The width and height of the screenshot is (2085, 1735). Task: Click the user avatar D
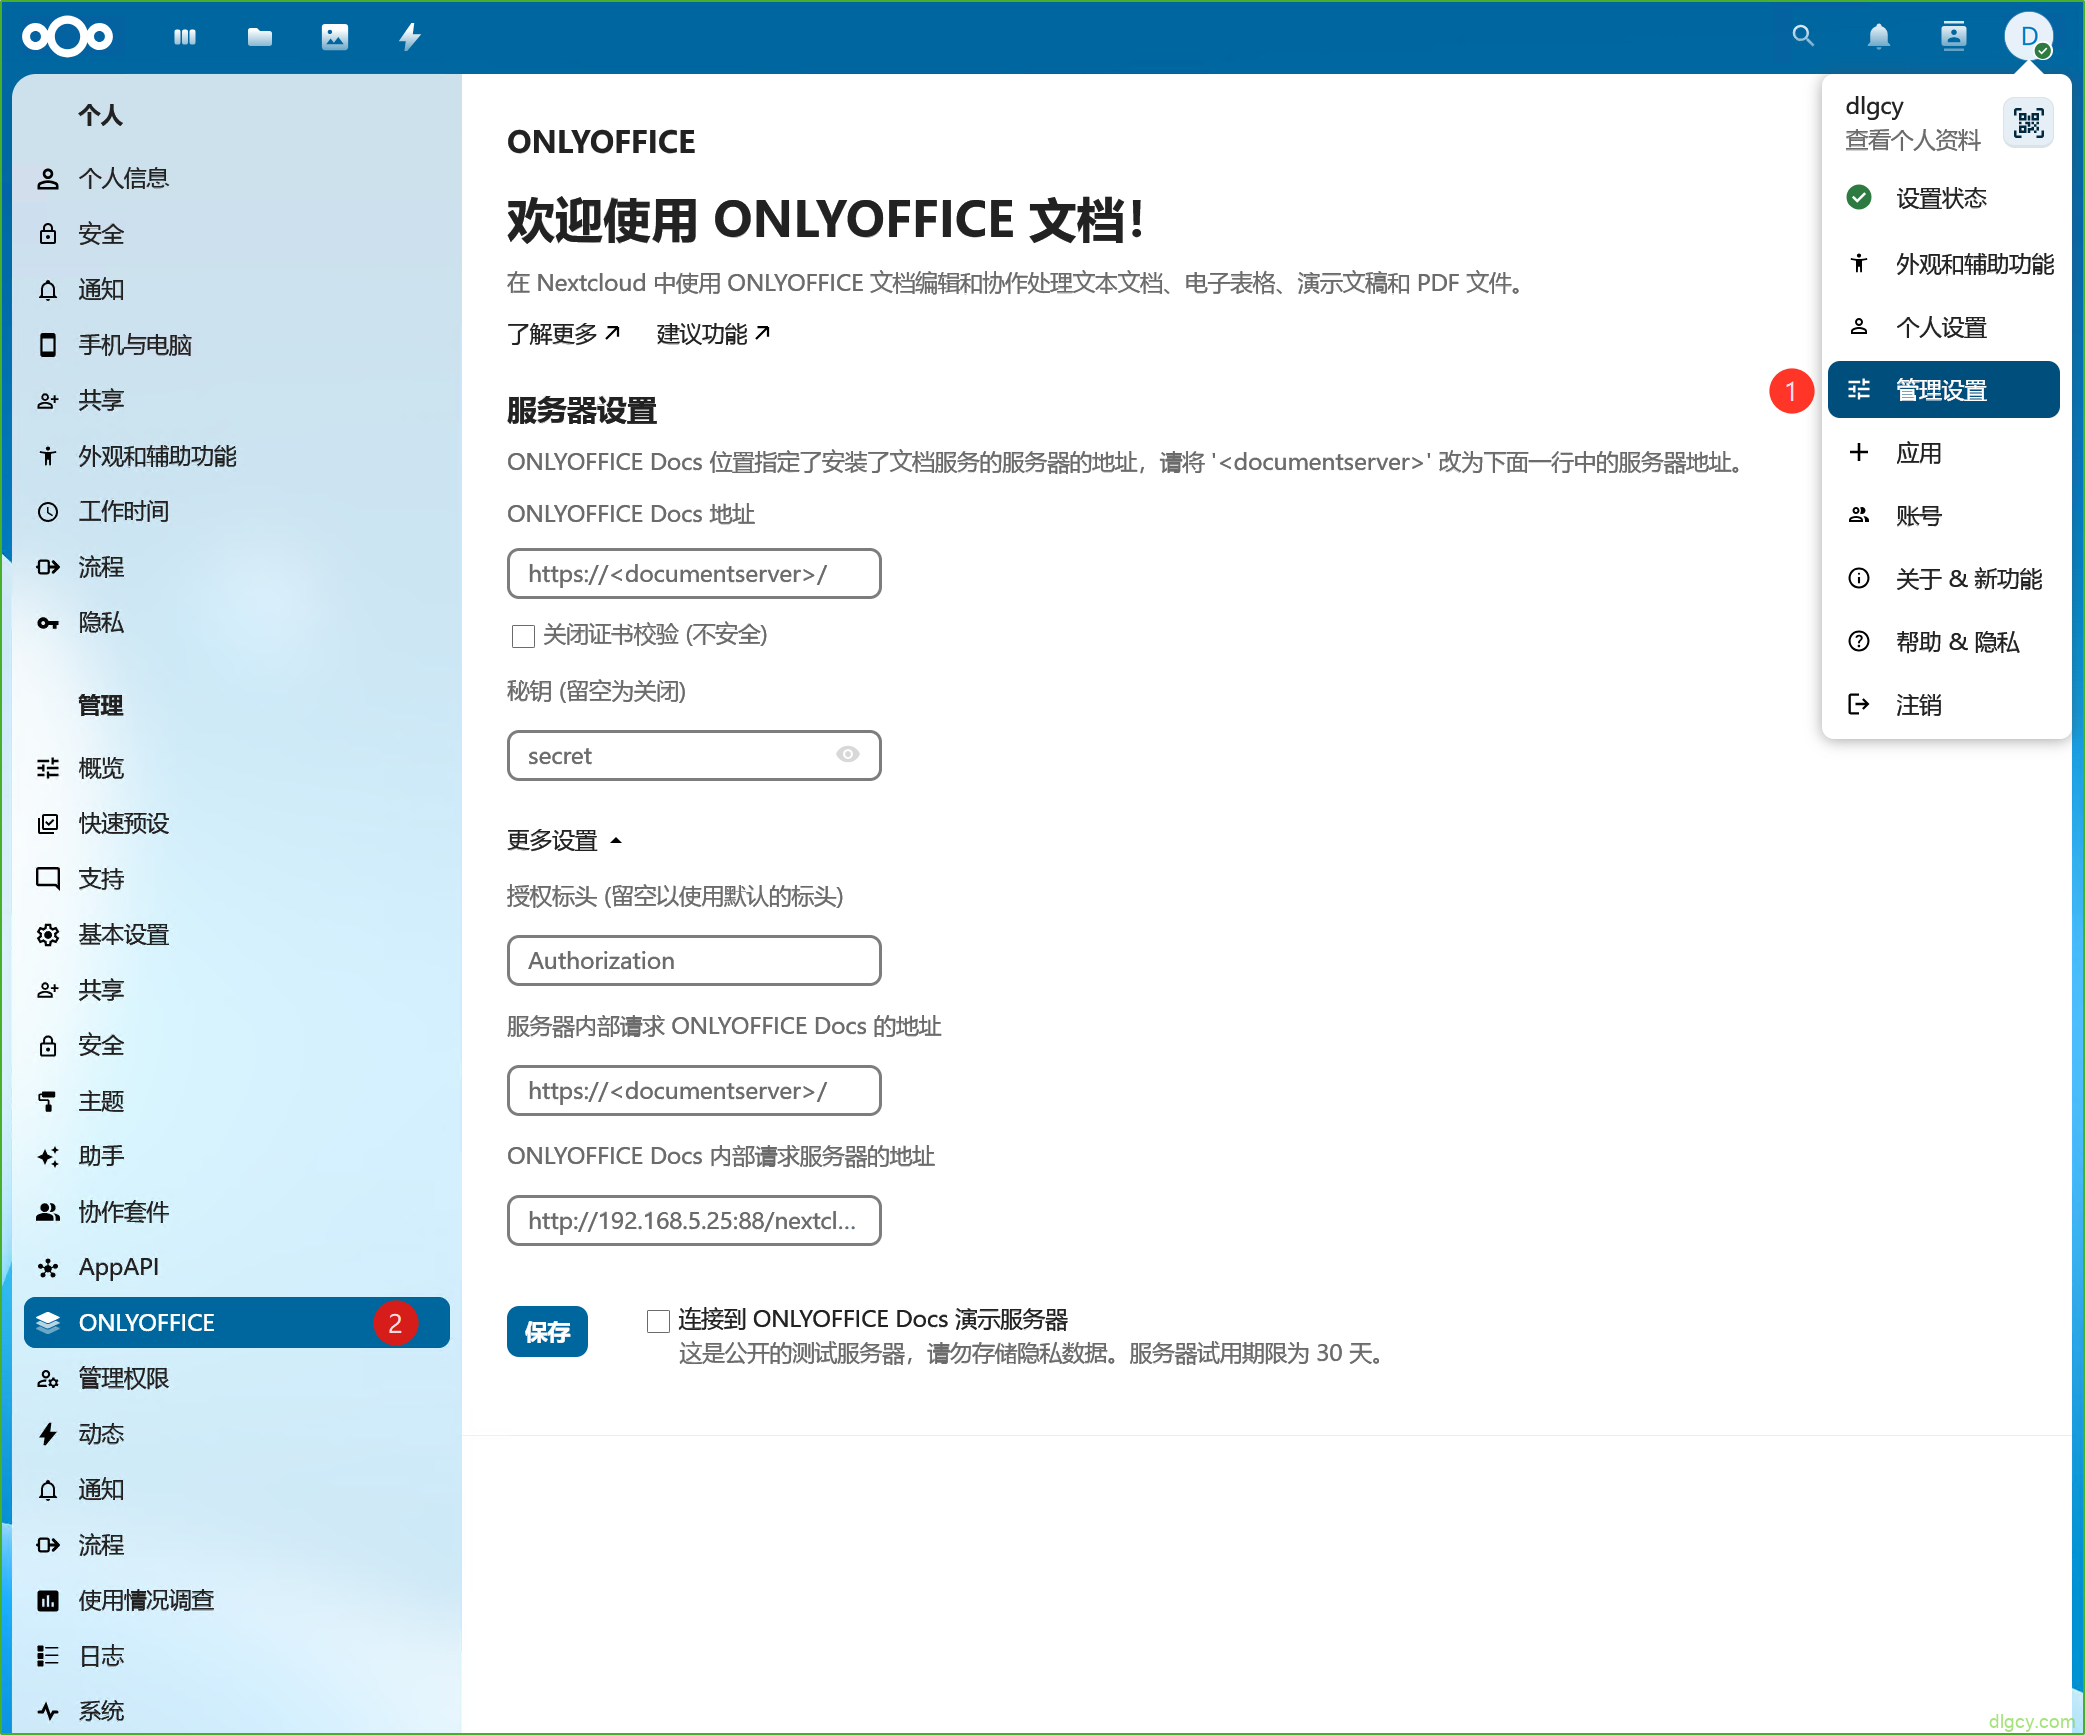pos(2029,36)
